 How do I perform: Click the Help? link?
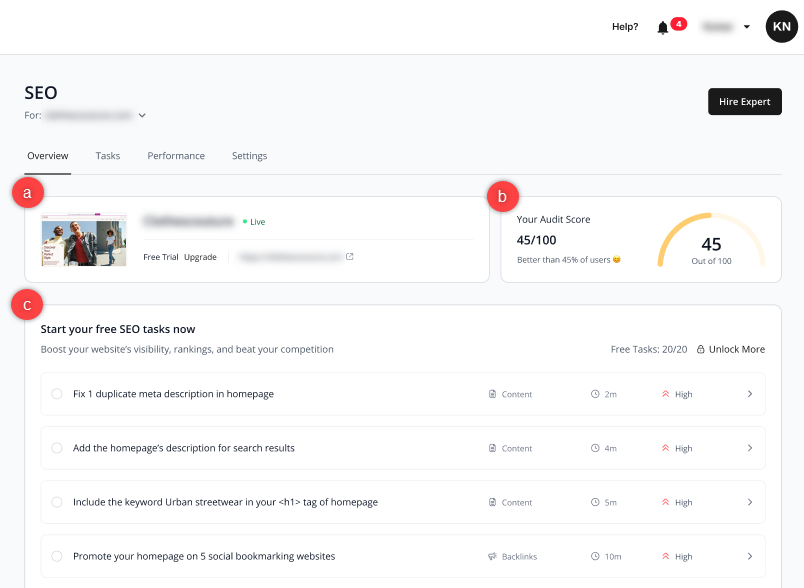(625, 27)
